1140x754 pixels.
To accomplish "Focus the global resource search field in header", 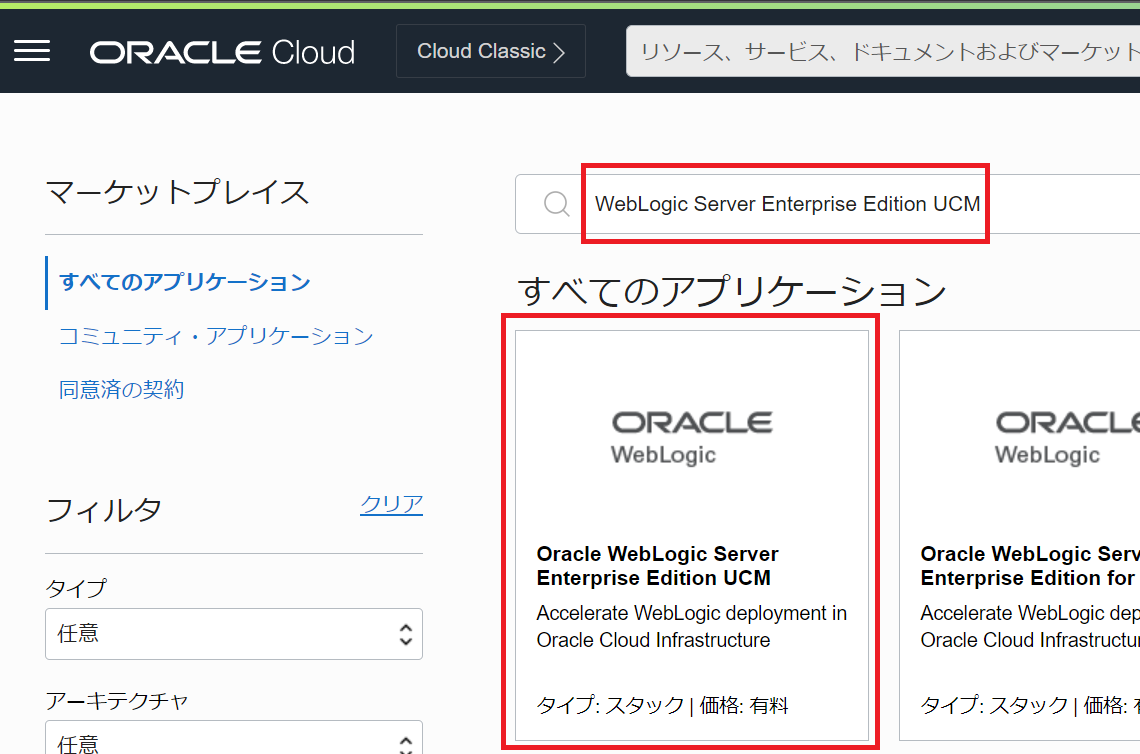I will coord(880,52).
